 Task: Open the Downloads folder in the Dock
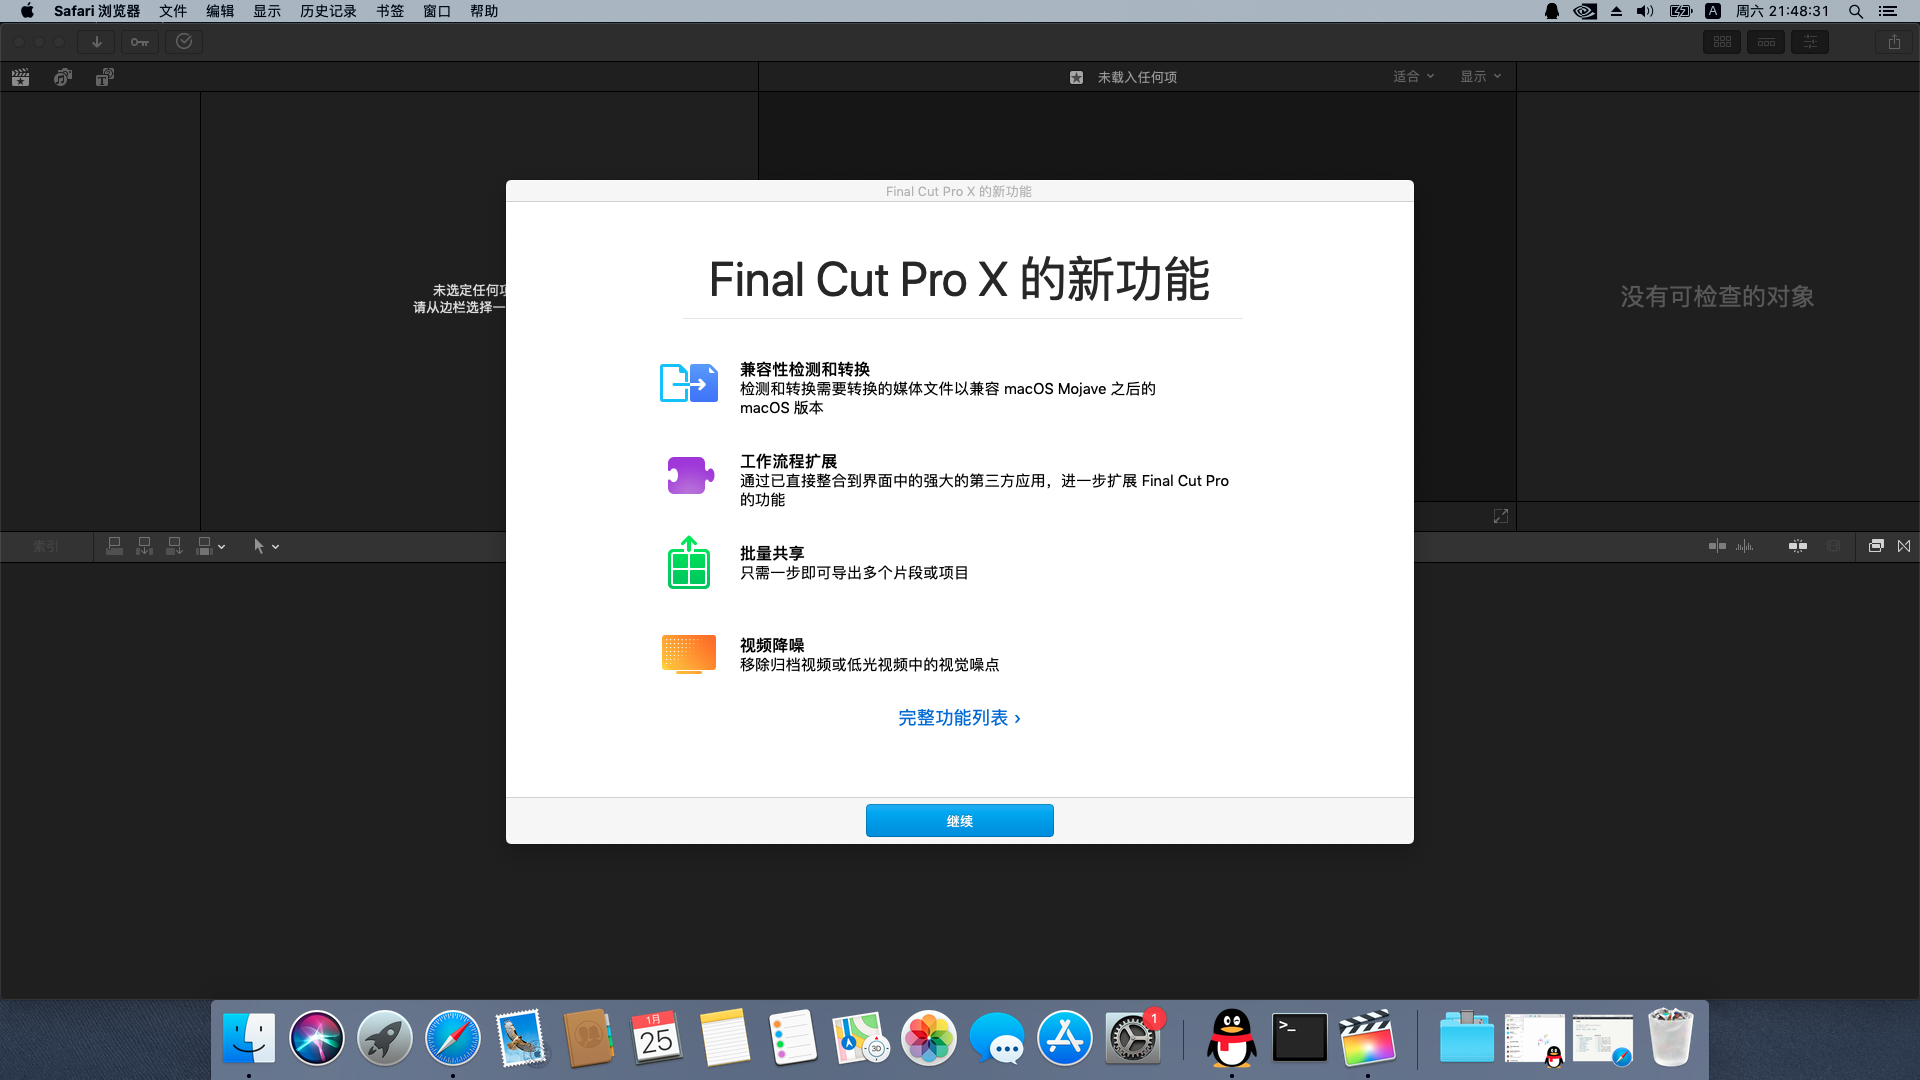tap(1466, 1038)
